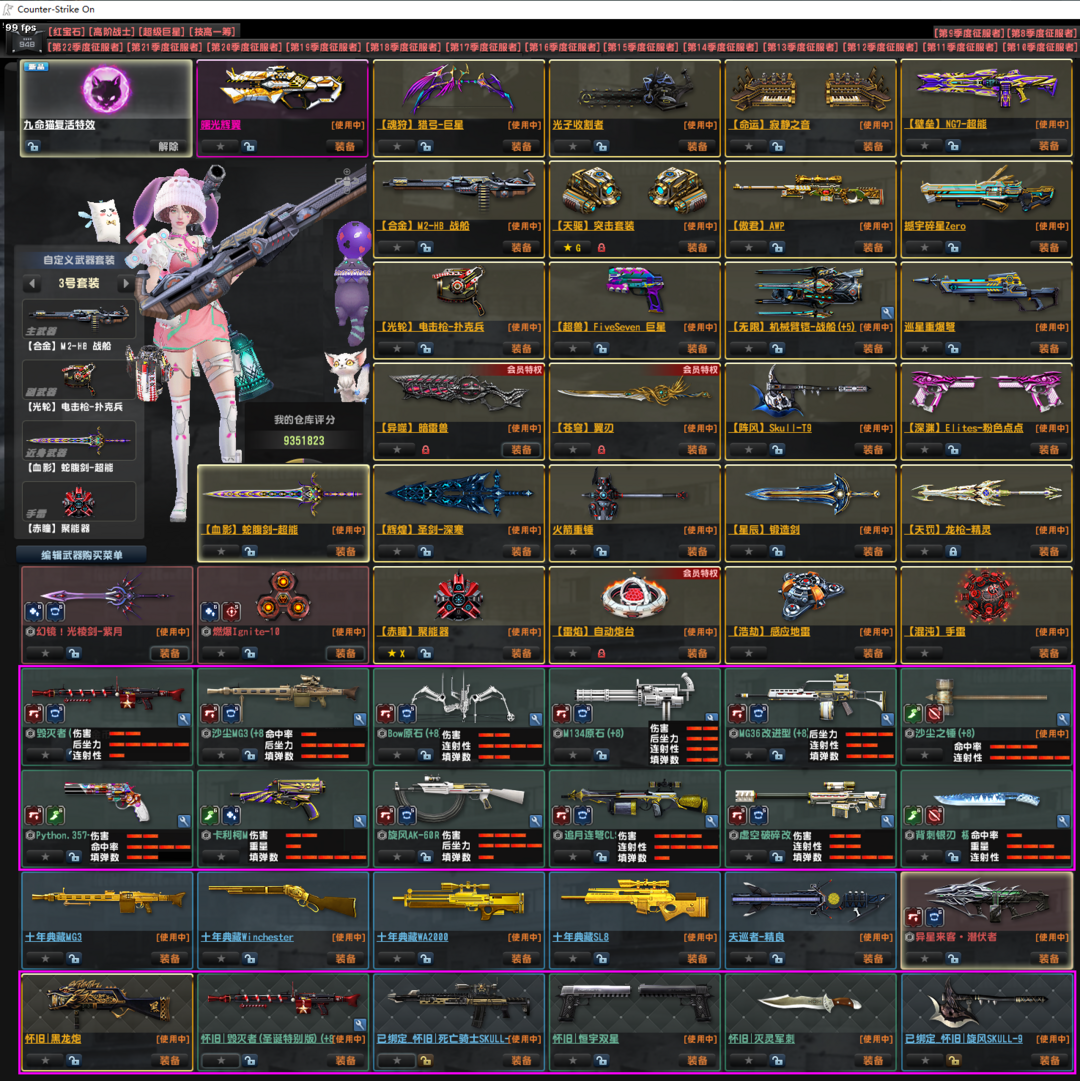The width and height of the screenshot is (1080, 1081).
Task: Click 编辑武器购买菜单 button
Action: (x=81, y=555)
